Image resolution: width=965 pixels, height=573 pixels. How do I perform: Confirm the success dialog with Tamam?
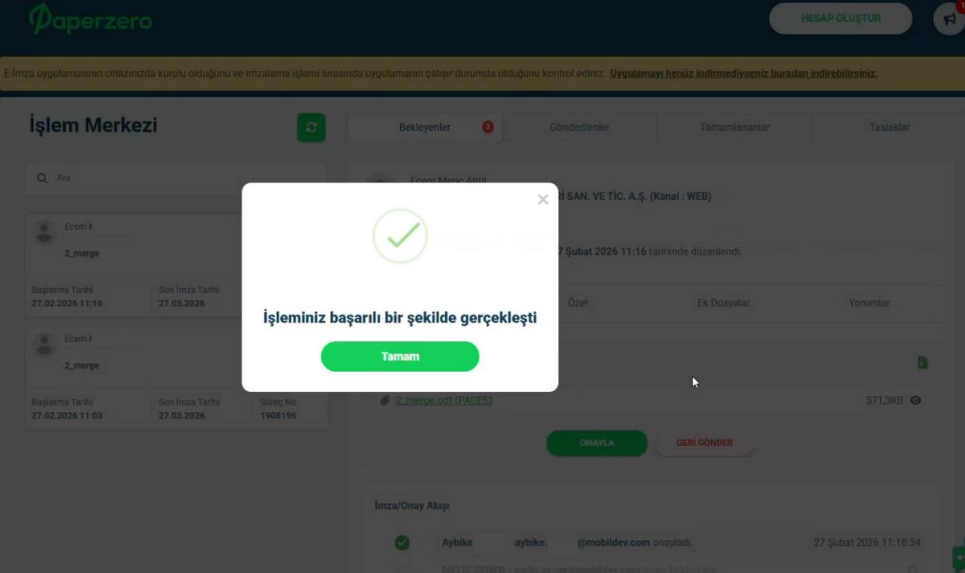[399, 356]
